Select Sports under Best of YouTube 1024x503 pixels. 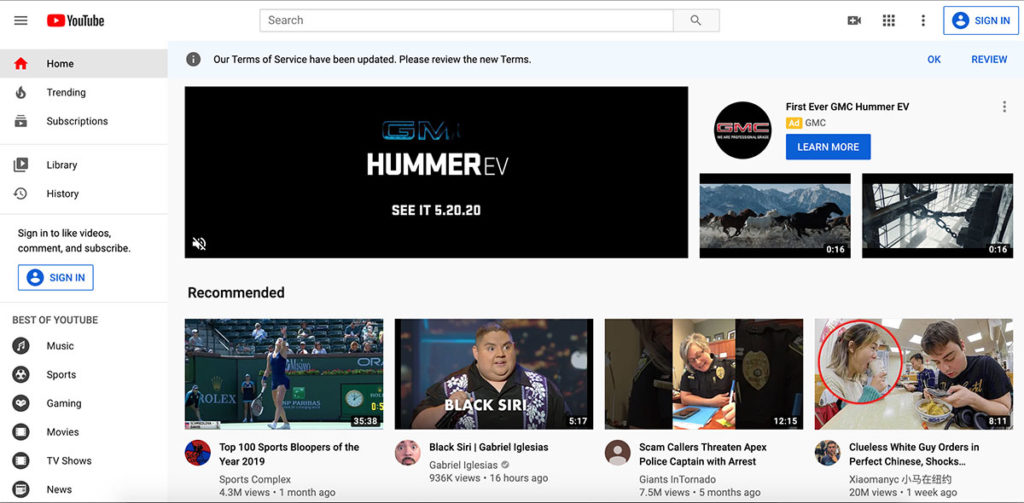[x=84, y=374]
